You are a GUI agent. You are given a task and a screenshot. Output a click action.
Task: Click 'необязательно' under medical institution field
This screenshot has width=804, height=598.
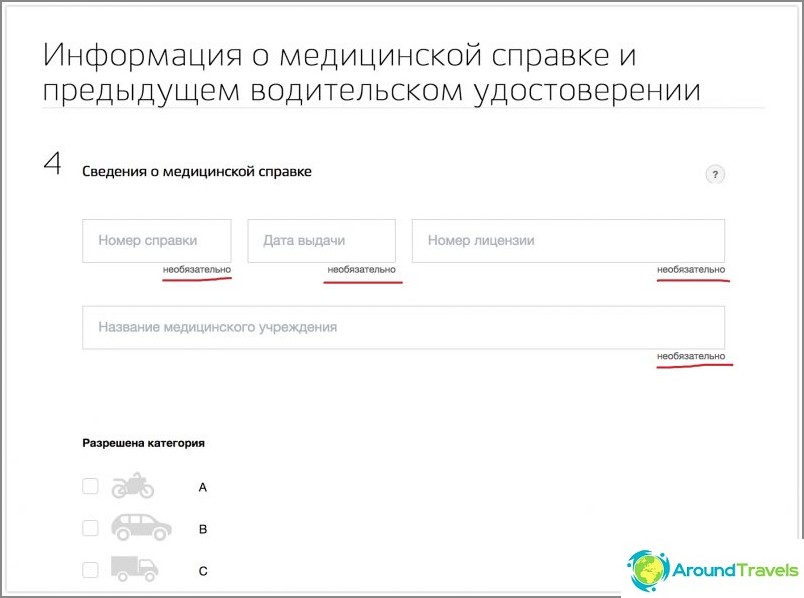pyautogui.click(x=691, y=356)
